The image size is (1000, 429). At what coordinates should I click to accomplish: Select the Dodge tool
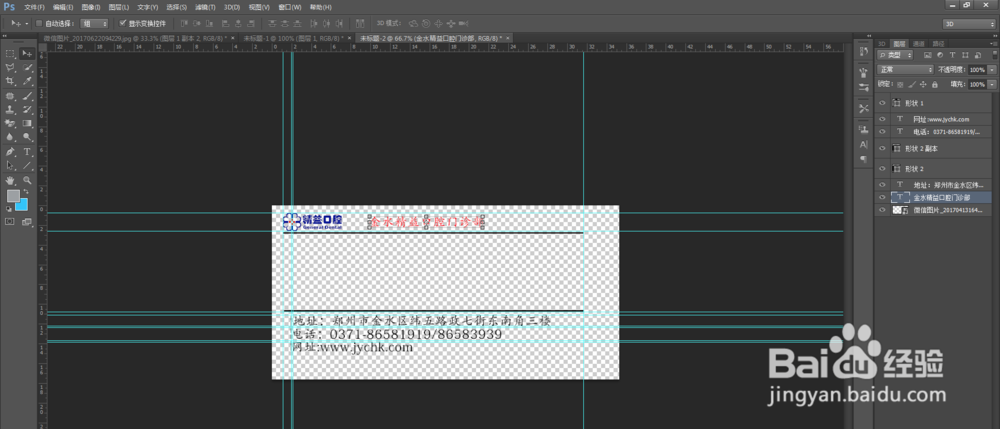(x=27, y=136)
